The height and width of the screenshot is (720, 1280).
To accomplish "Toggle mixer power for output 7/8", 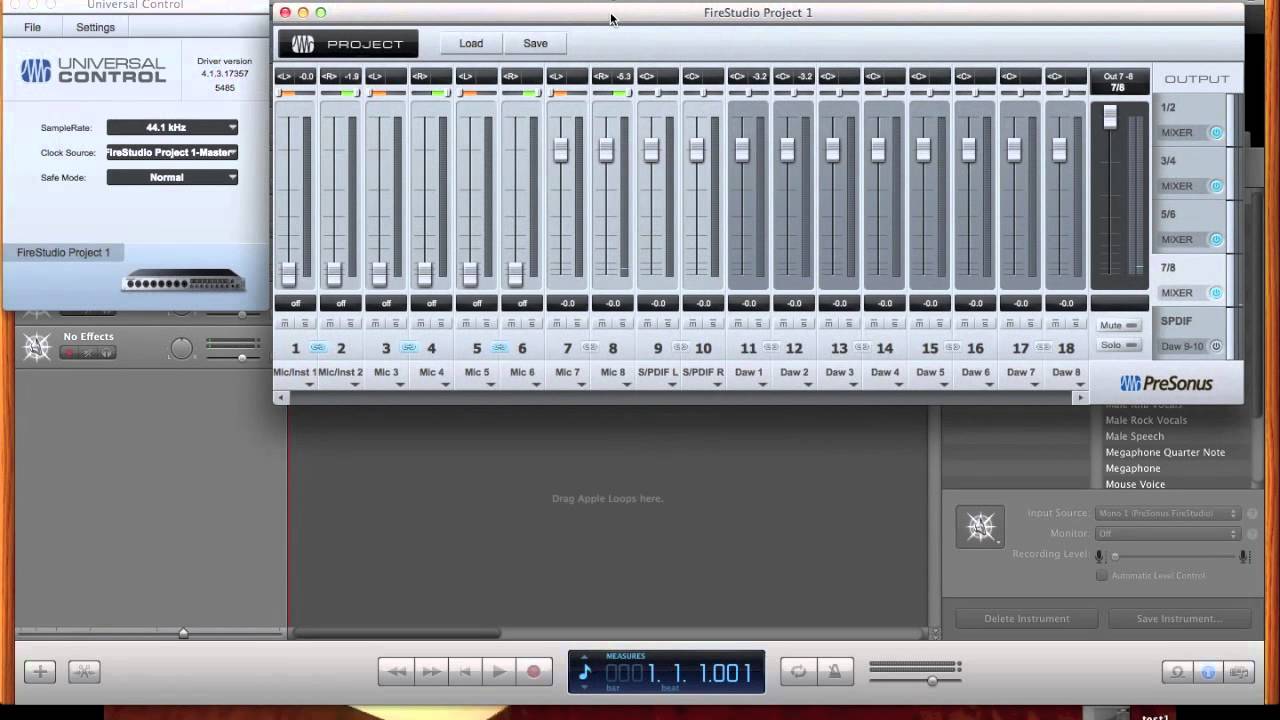I will click(x=1216, y=293).
